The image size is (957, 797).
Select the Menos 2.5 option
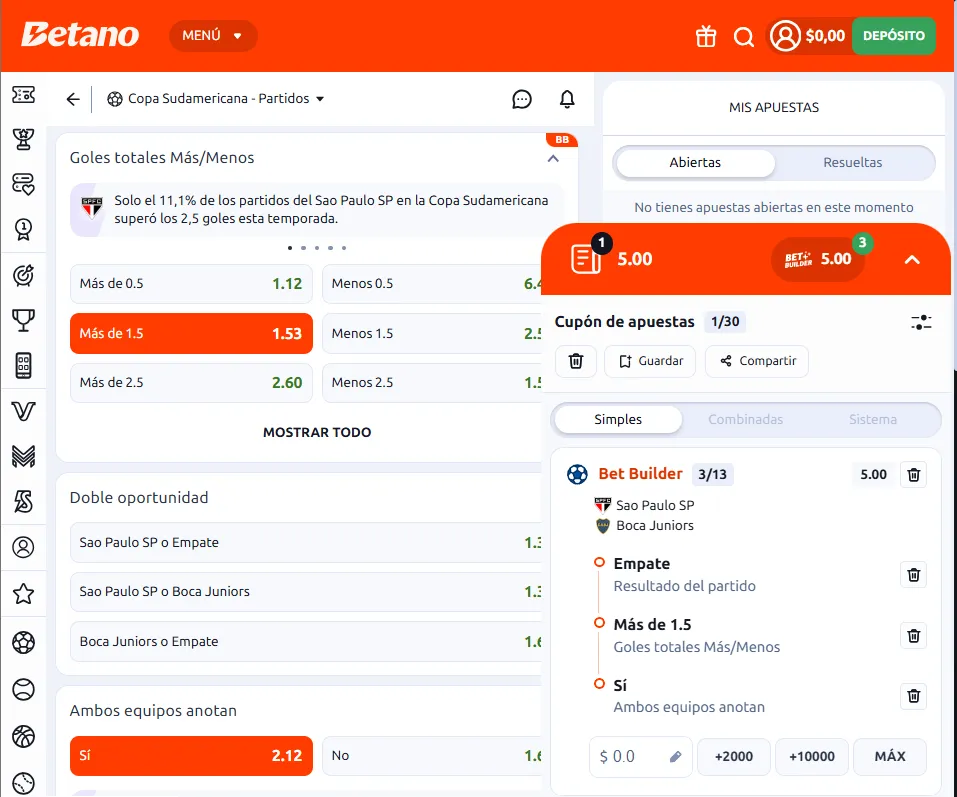click(x=432, y=383)
